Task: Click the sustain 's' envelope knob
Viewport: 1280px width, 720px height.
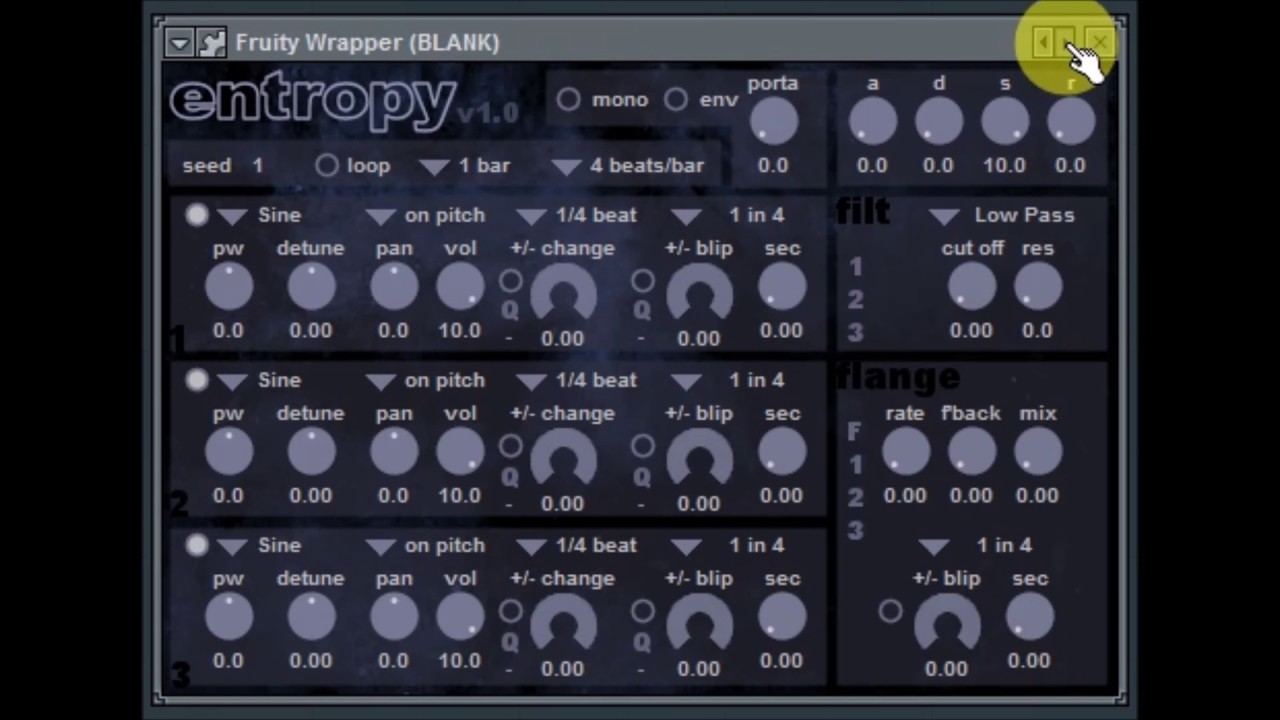Action: (1004, 123)
